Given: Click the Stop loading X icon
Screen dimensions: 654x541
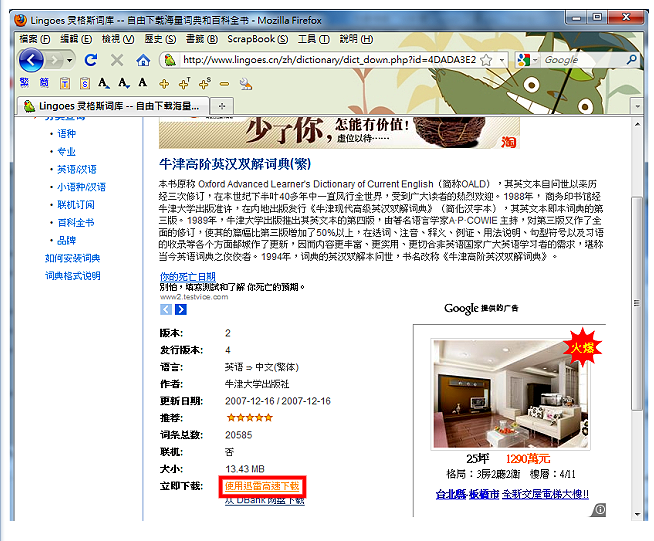Looking at the screenshot, I should pyautogui.click(x=117, y=60).
